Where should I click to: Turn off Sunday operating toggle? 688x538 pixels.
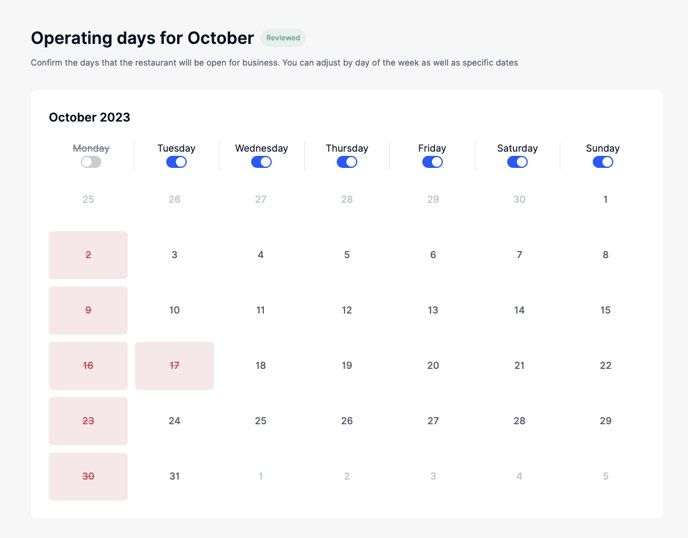pyautogui.click(x=603, y=162)
